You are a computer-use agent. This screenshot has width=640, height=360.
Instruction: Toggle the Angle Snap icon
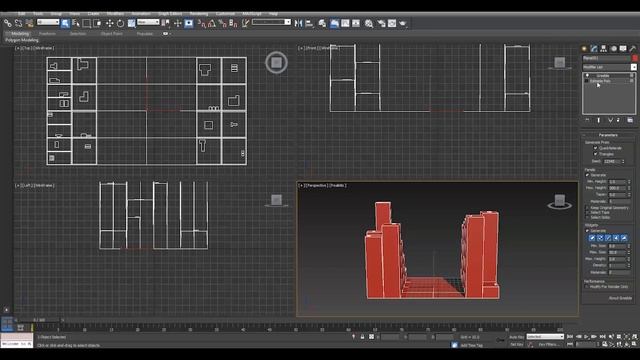[212, 23]
